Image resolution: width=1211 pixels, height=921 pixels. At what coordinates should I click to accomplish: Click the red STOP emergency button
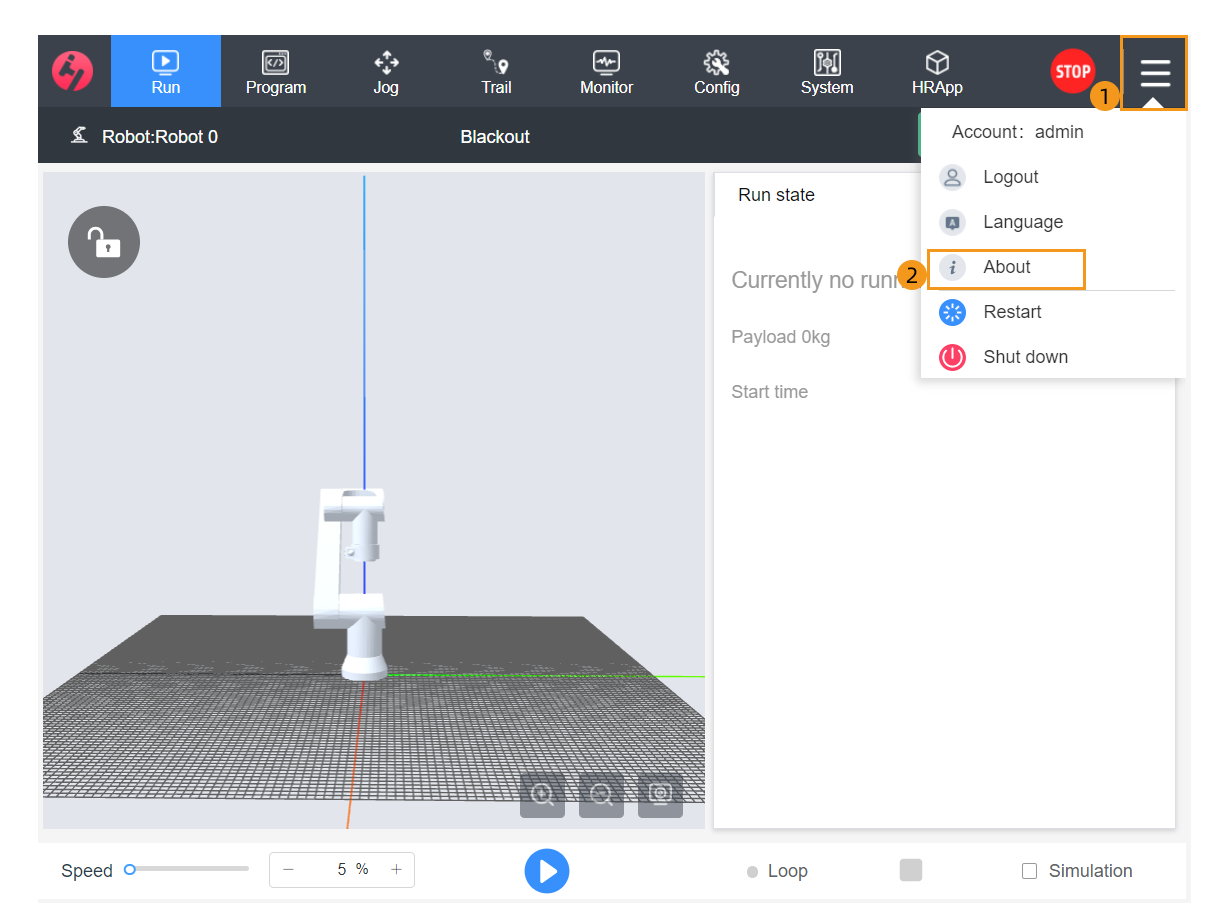coord(1072,71)
